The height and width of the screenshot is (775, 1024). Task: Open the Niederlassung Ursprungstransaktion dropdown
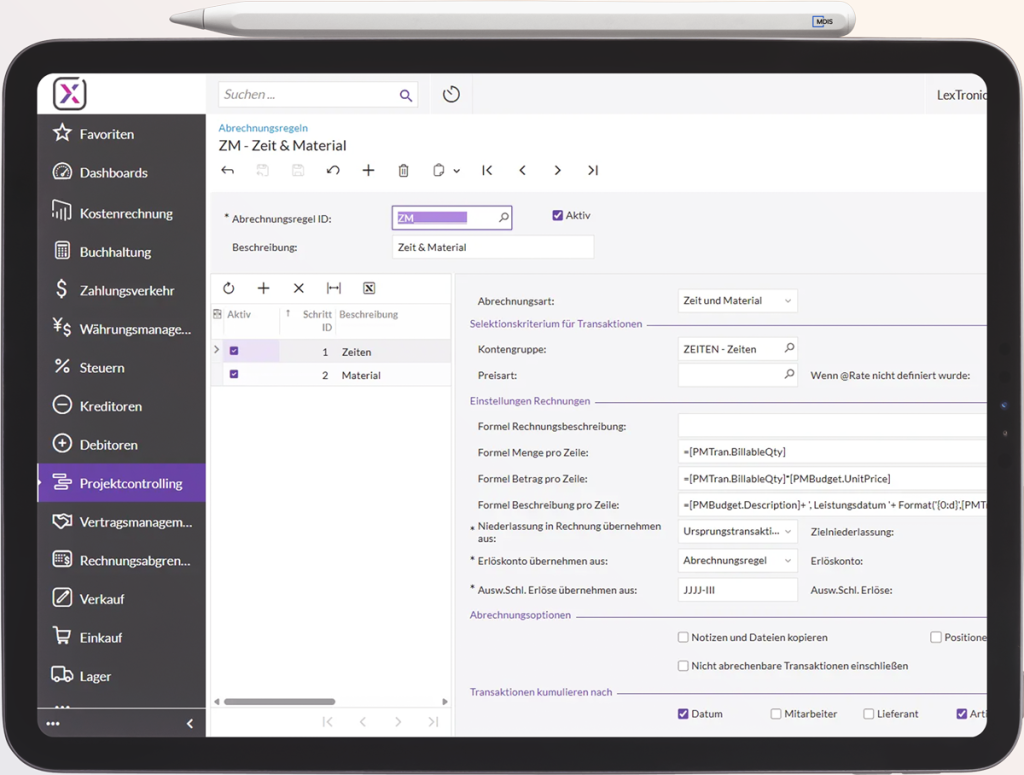coord(737,531)
